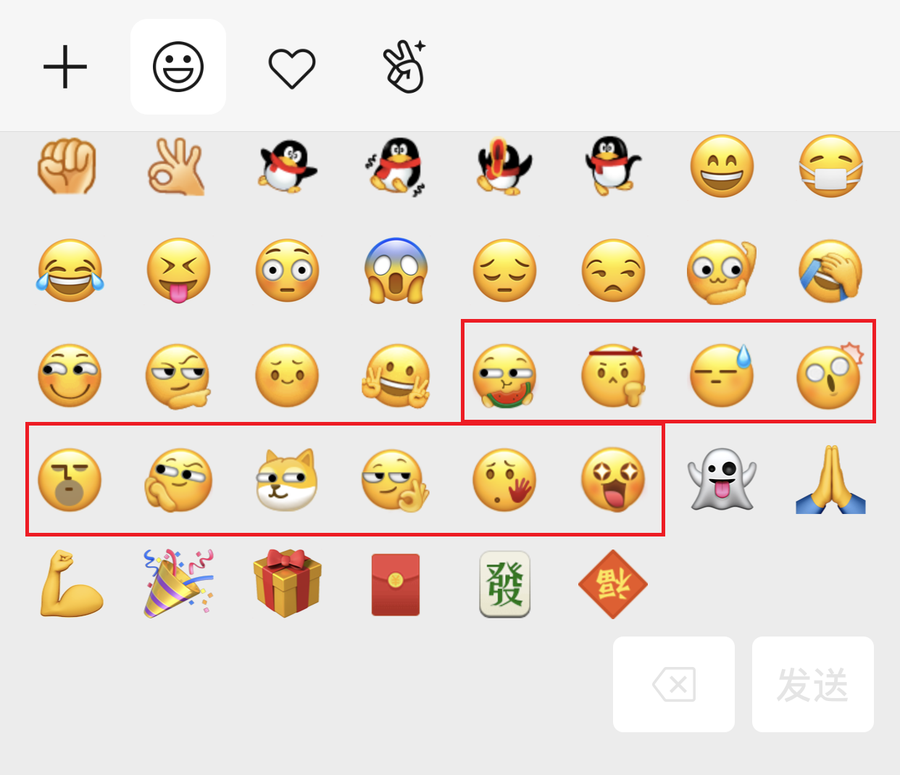Switch to the heart favorites tab
Image resolution: width=900 pixels, height=775 pixels.
click(292, 68)
